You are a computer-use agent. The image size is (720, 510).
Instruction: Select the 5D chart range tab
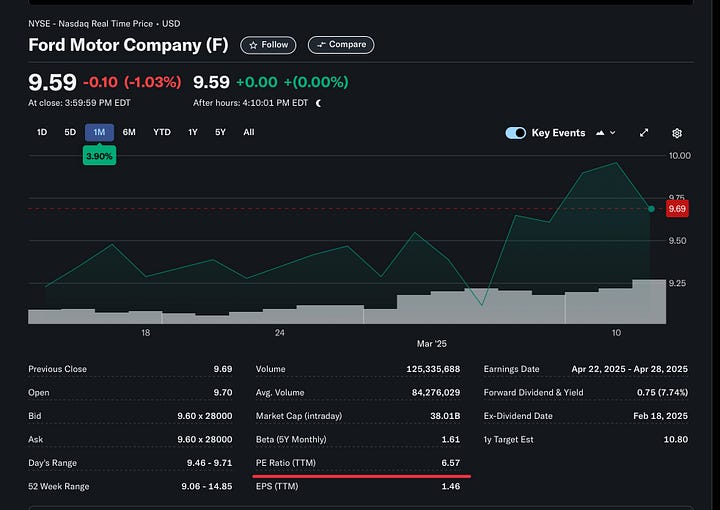[x=70, y=132]
